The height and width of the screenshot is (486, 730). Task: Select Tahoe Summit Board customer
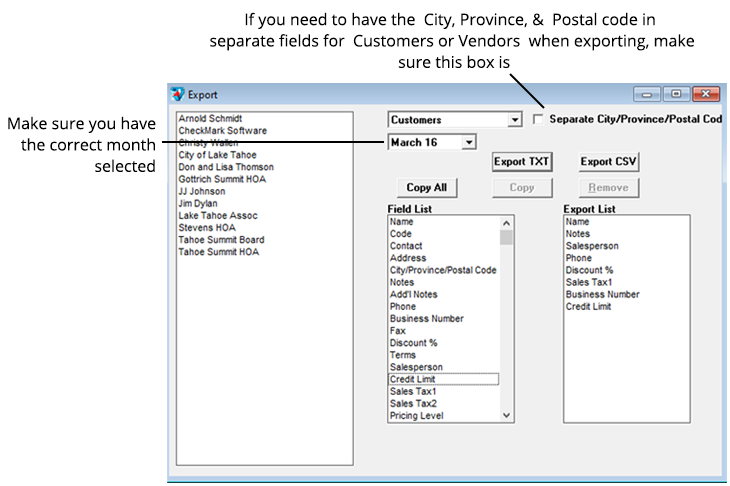point(220,240)
